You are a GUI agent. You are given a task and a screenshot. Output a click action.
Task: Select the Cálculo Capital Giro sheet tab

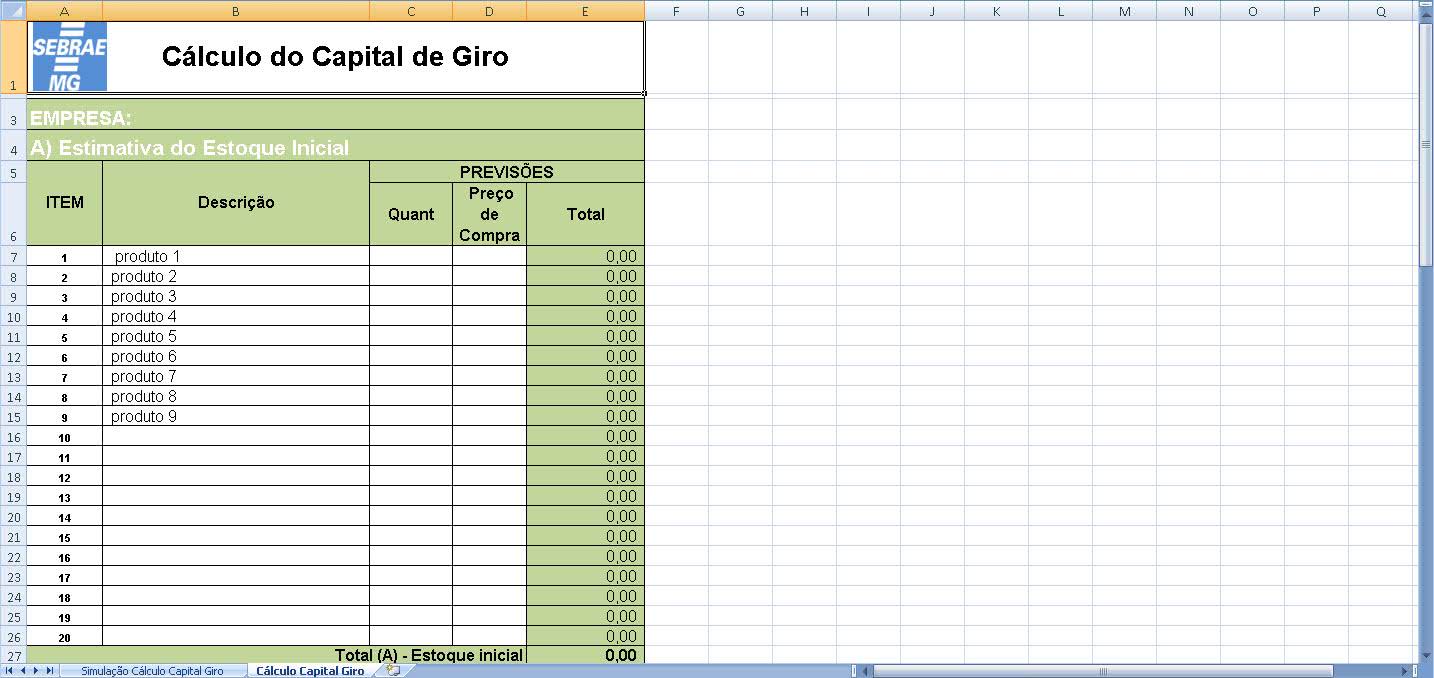[310, 671]
